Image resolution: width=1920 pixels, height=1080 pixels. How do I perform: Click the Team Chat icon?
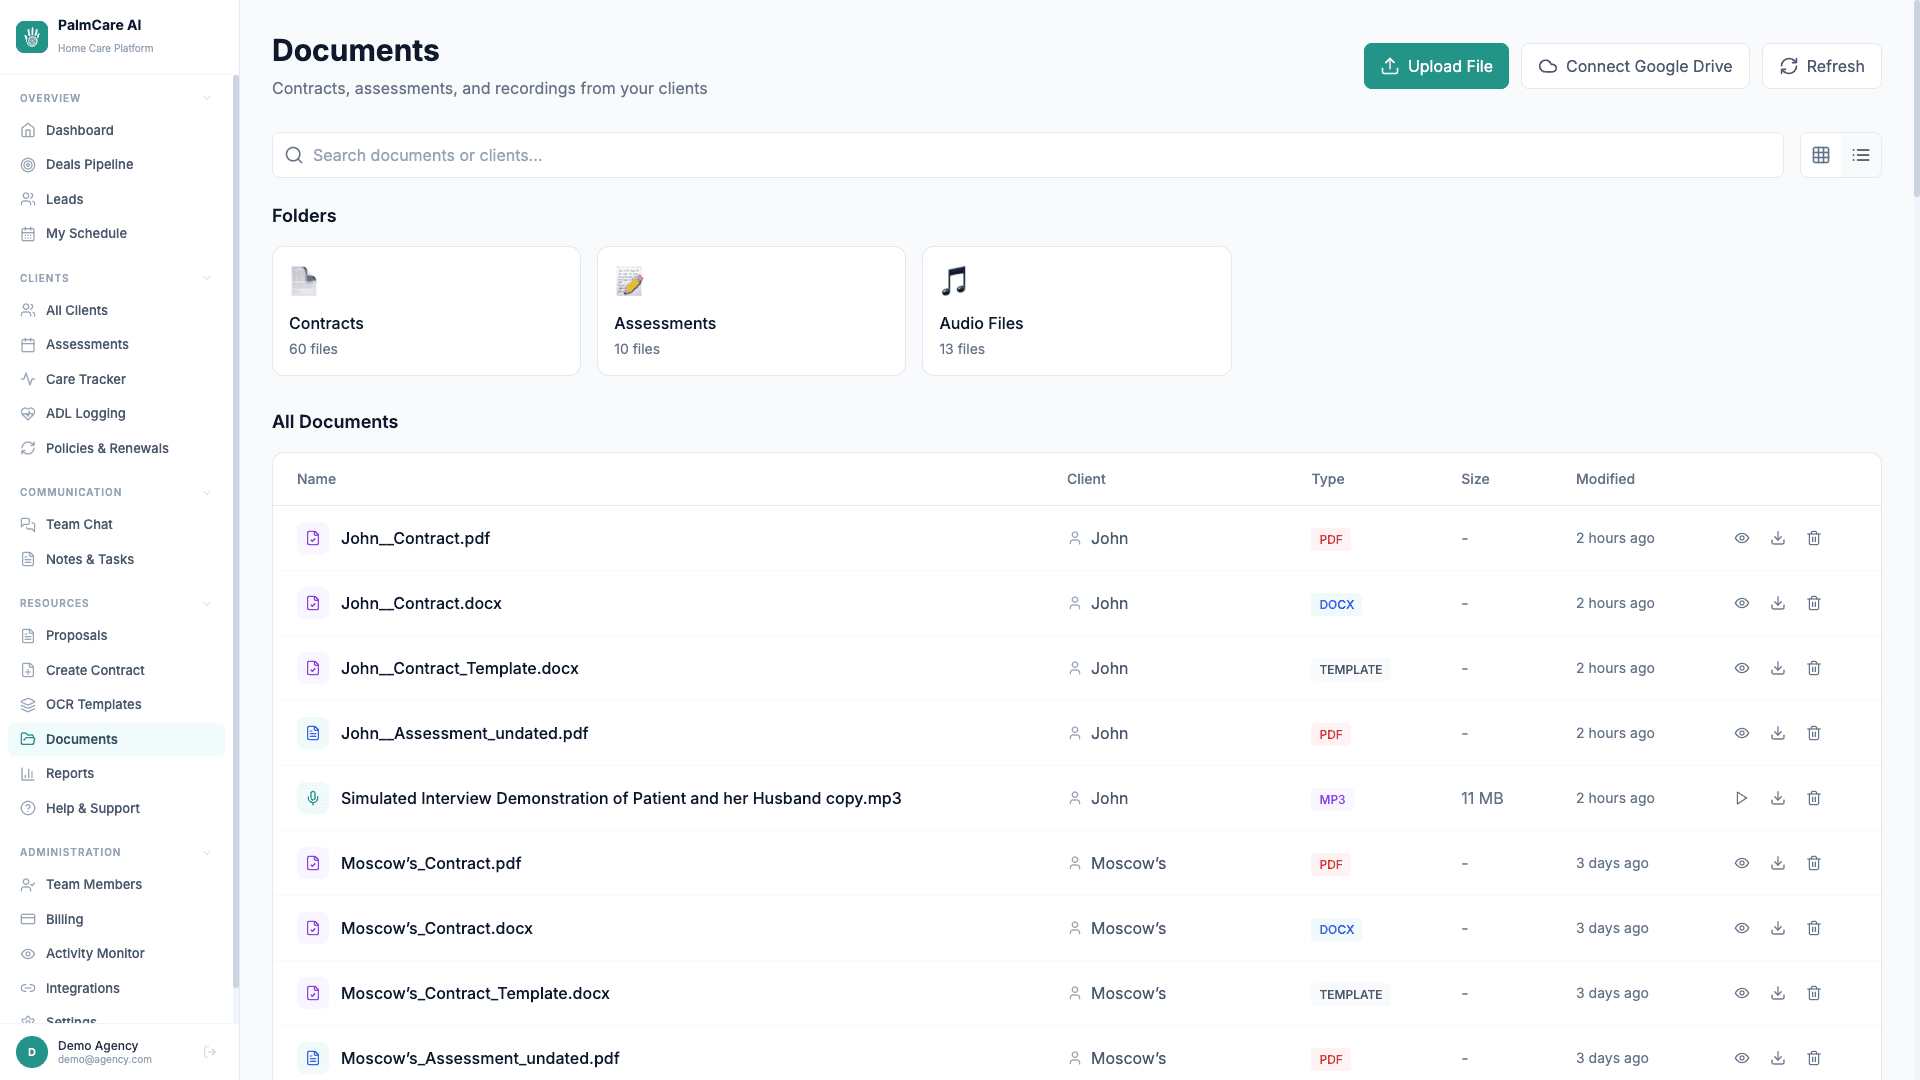pos(28,524)
